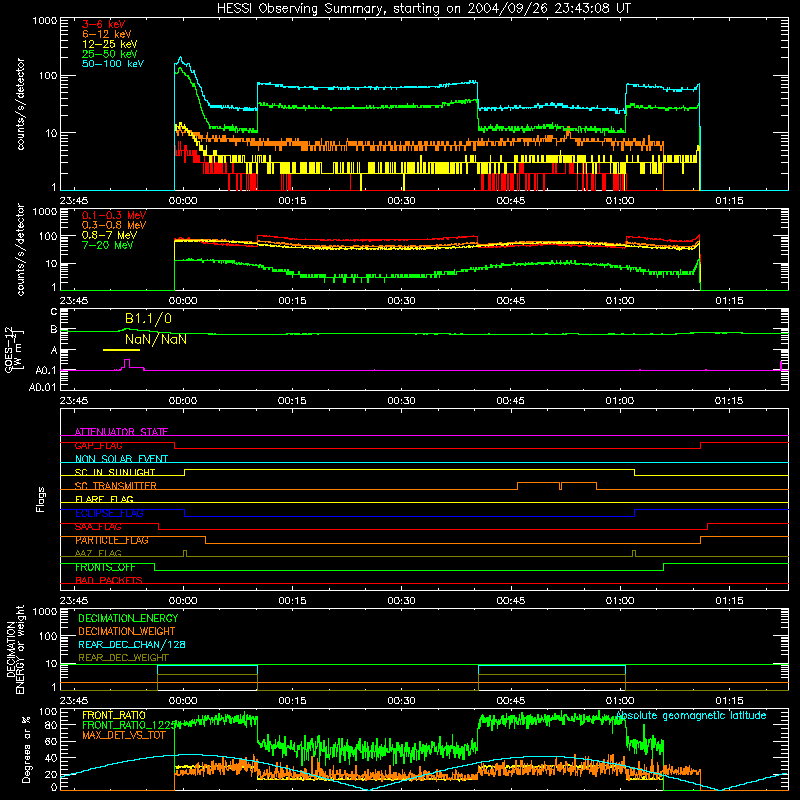Click the REAR_DEC_CHAN/128 legend label
The width and height of the screenshot is (800, 800).
132,645
